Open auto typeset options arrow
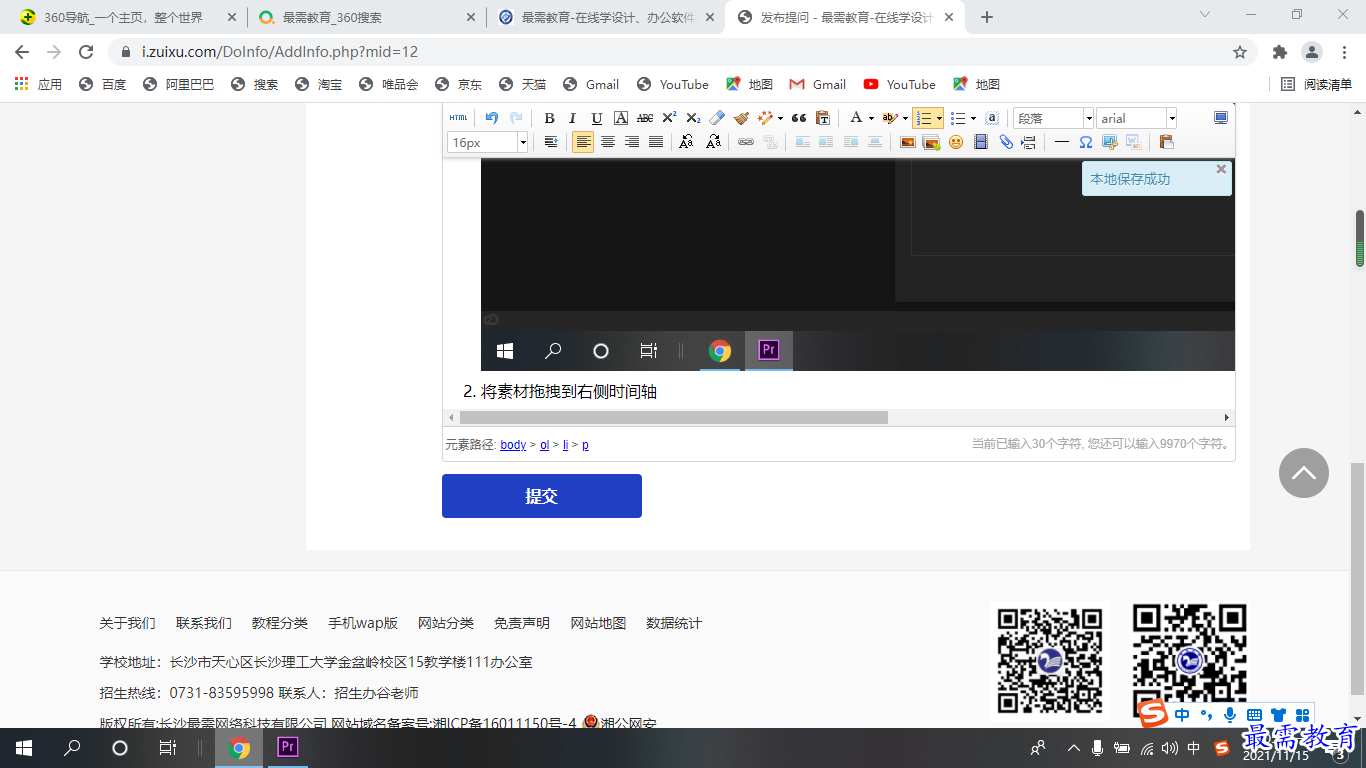The width and height of the screenshot is (1366, 768). point(780,118)
